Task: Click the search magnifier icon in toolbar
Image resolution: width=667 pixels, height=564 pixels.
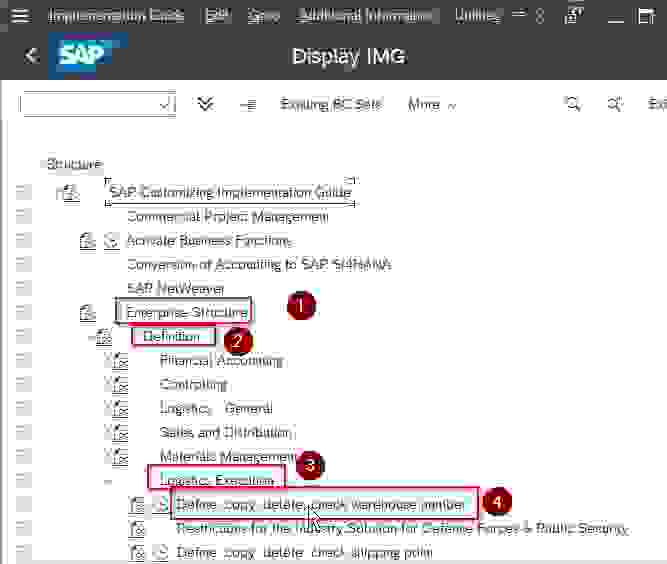Action: pos(573,104)
